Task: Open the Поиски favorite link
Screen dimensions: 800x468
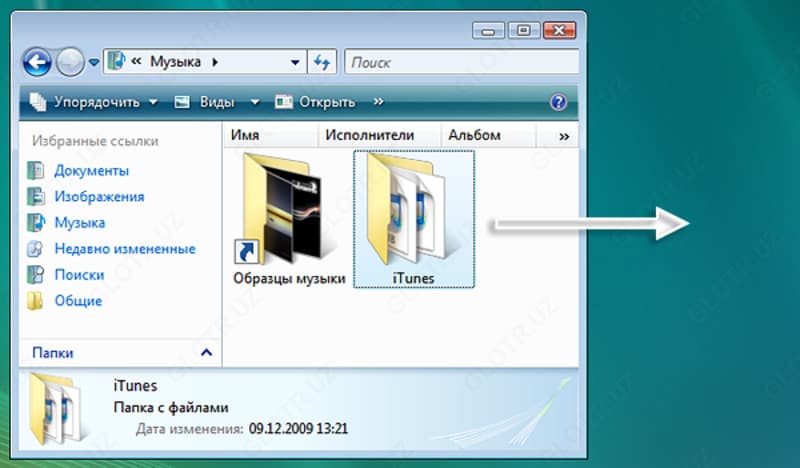Action: coord(79,275)
